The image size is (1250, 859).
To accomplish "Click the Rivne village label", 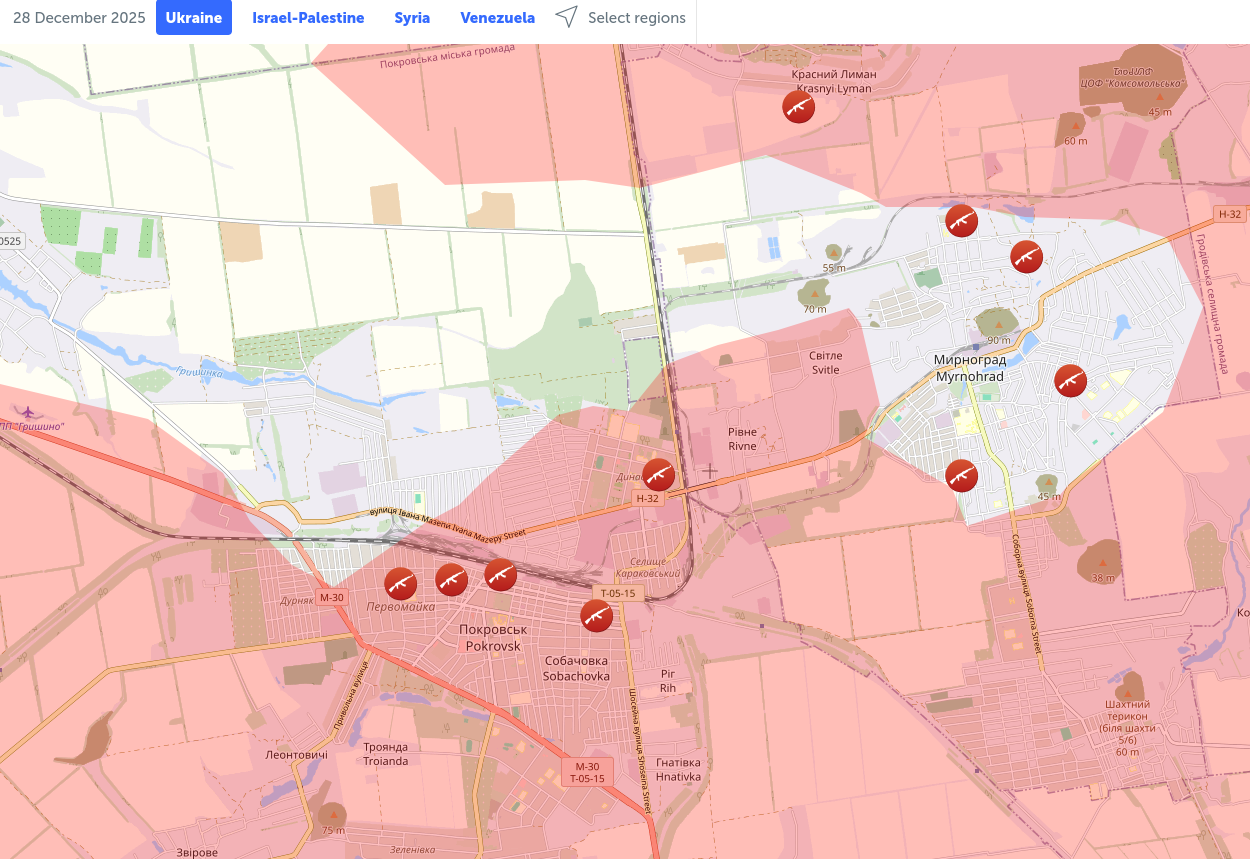I will 743,439.
